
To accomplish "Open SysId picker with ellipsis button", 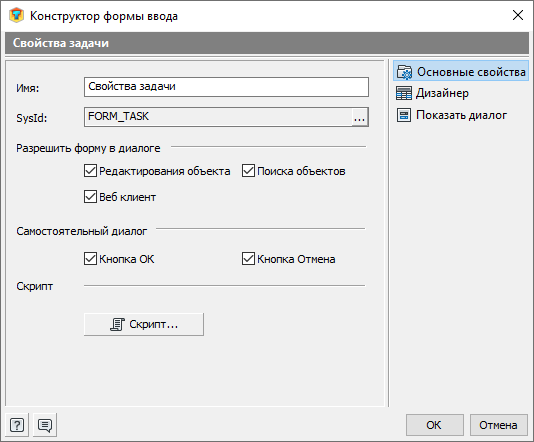I will point(360,117).
